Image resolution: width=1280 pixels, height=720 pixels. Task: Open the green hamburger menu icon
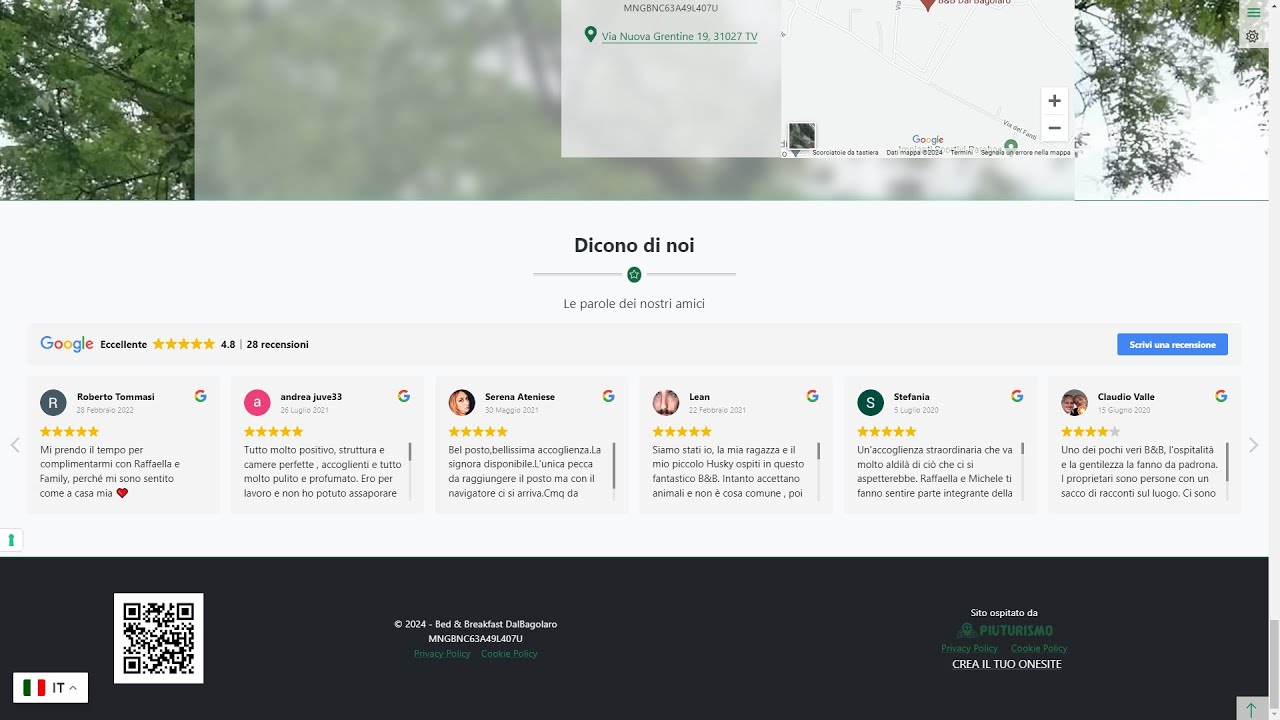click(x=1253, y=12)
